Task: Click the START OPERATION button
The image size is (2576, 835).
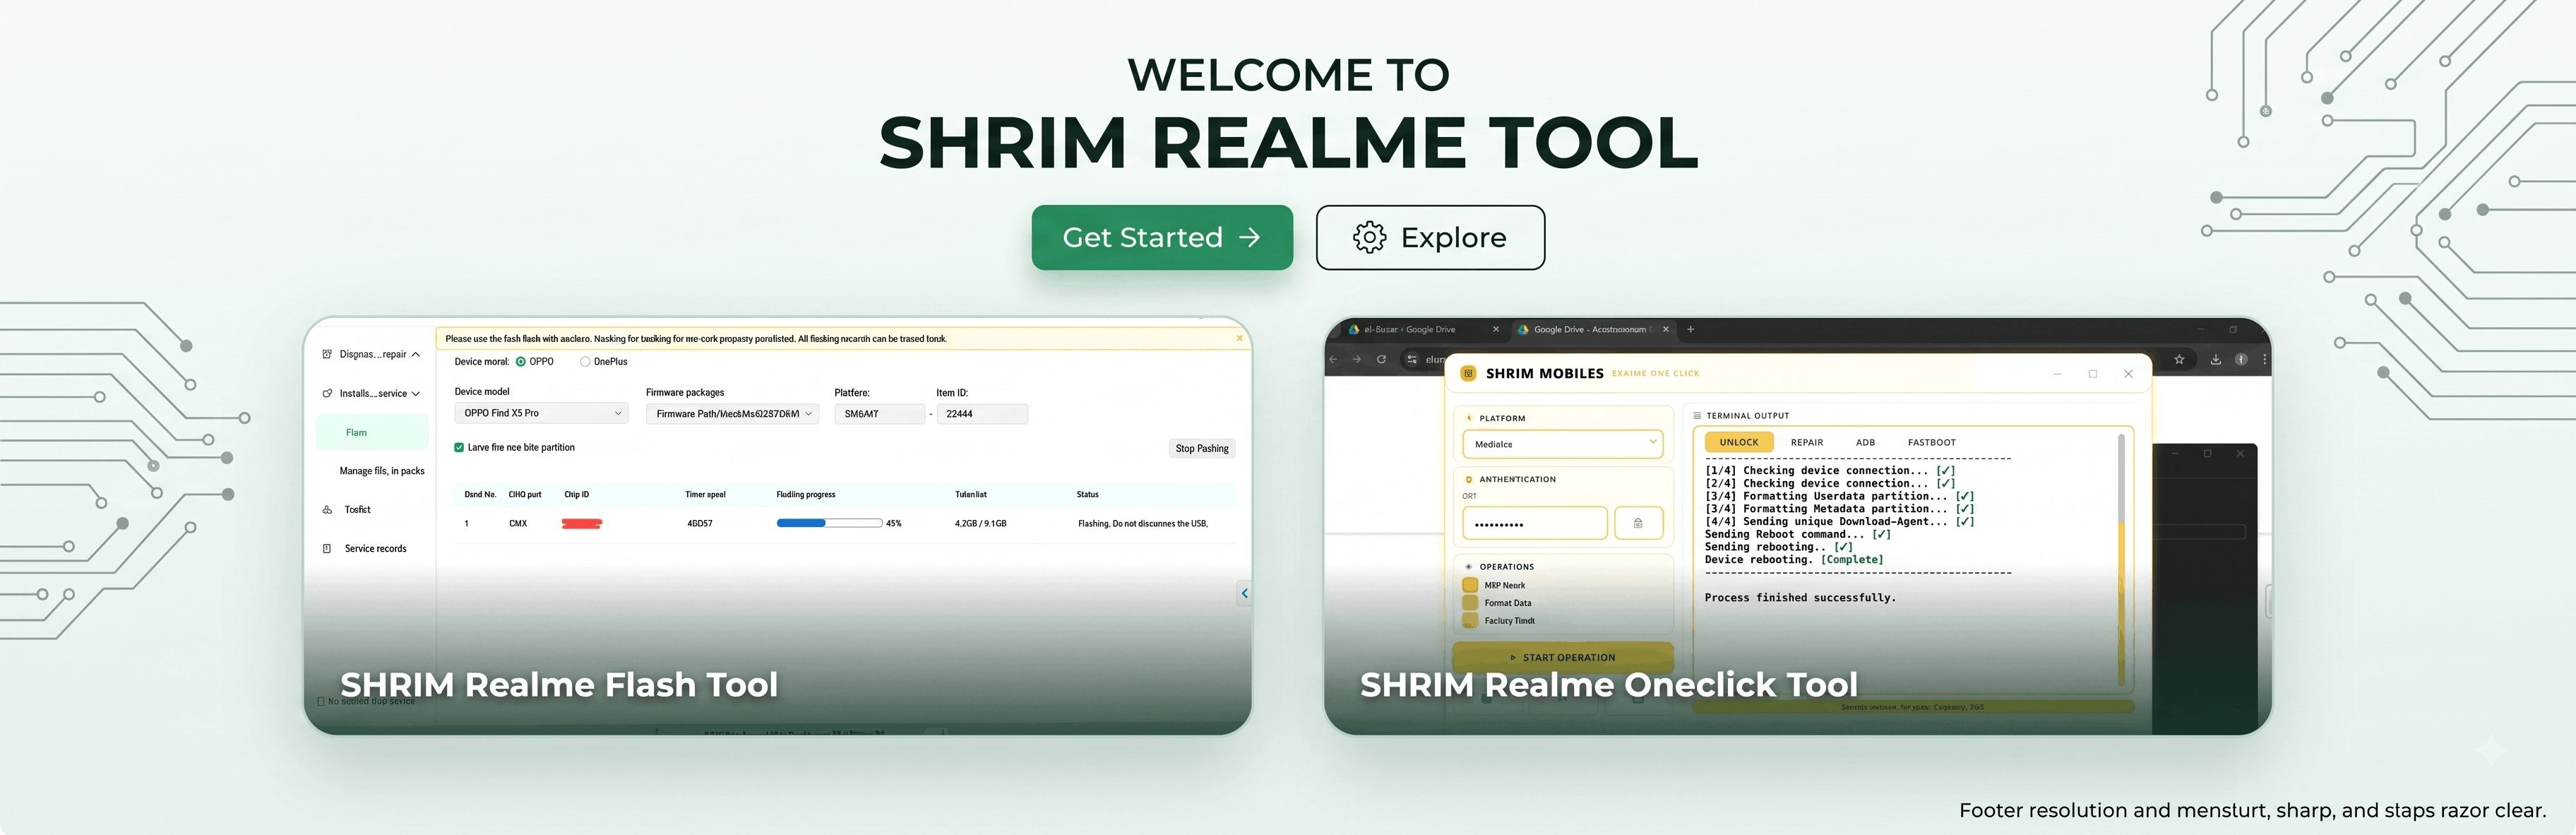Action: point(1562,657)
